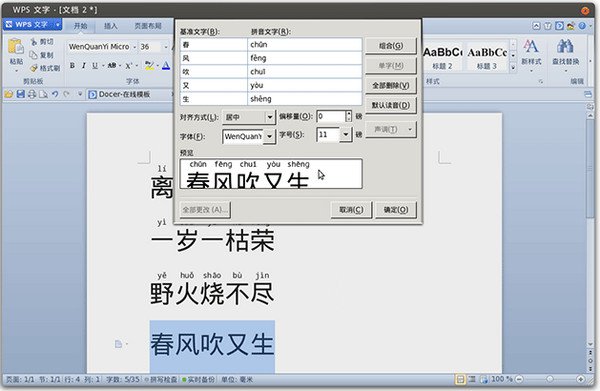Click the 单位: 毫米 units status item
Image resolution: width=600 pixels, height=391 pixels.
(237, 380)
